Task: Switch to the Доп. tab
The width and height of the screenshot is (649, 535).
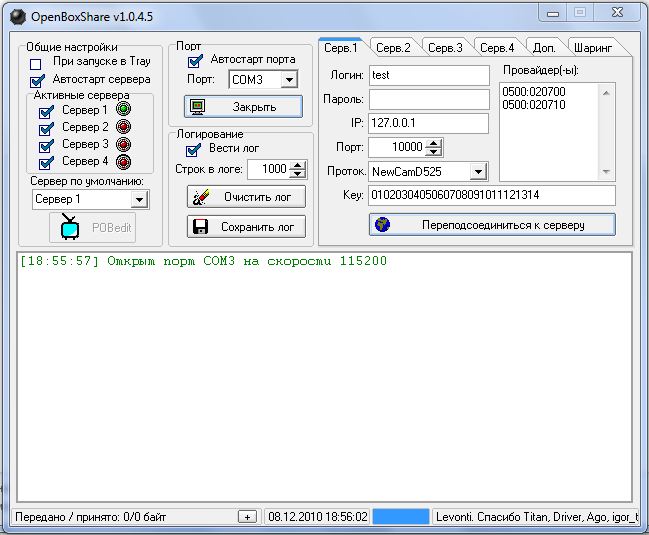Action: tap(544, 48)
